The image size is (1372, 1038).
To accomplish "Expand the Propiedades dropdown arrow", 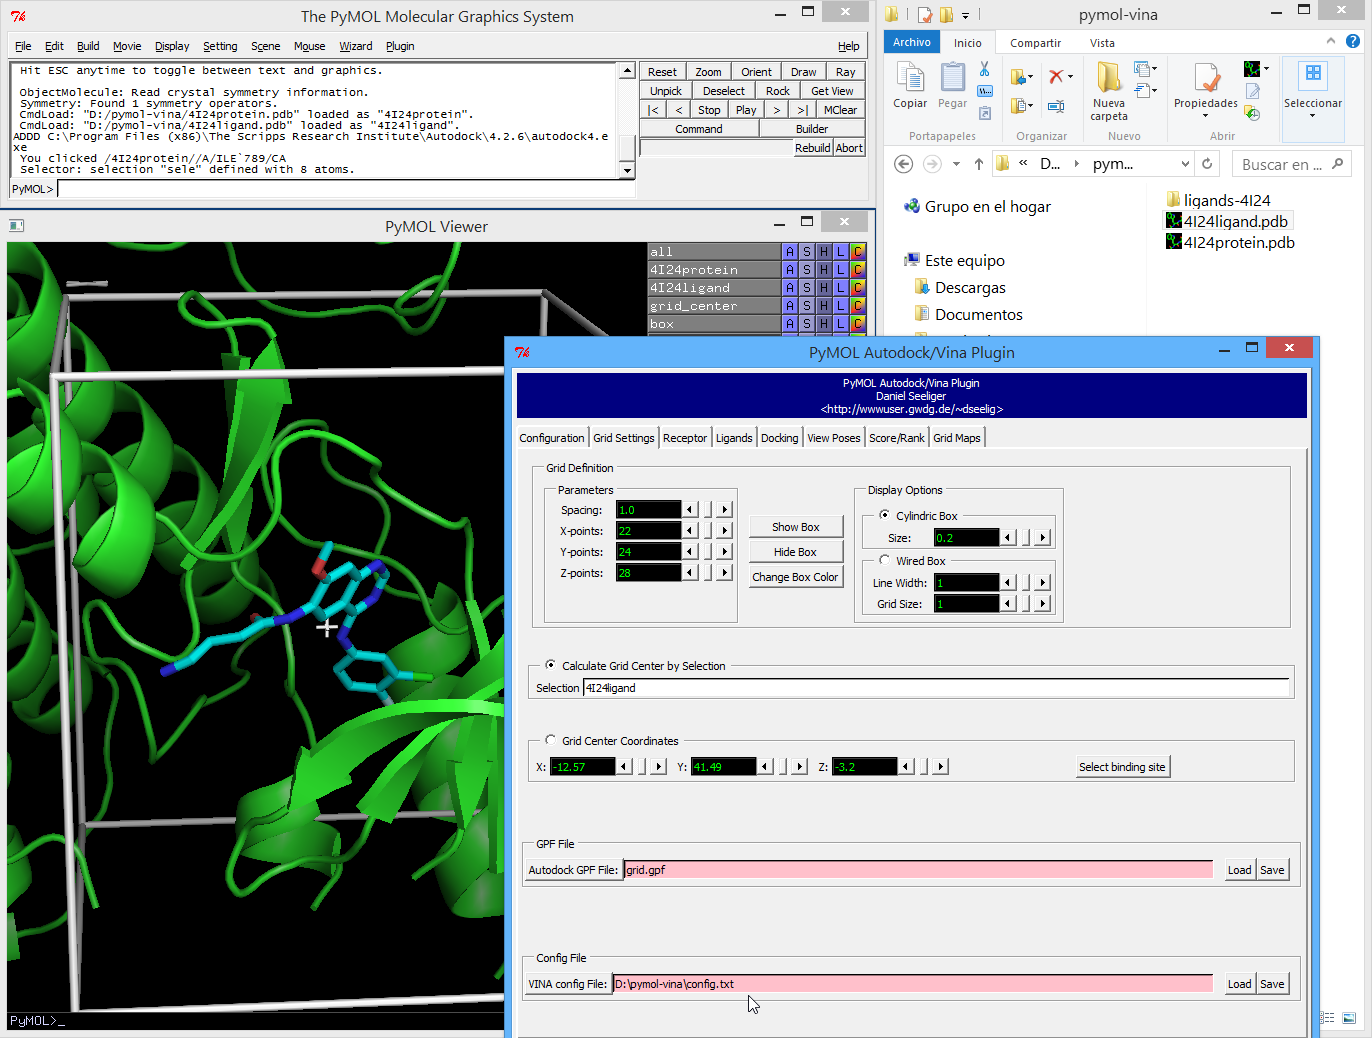I will pos(1205,116).
